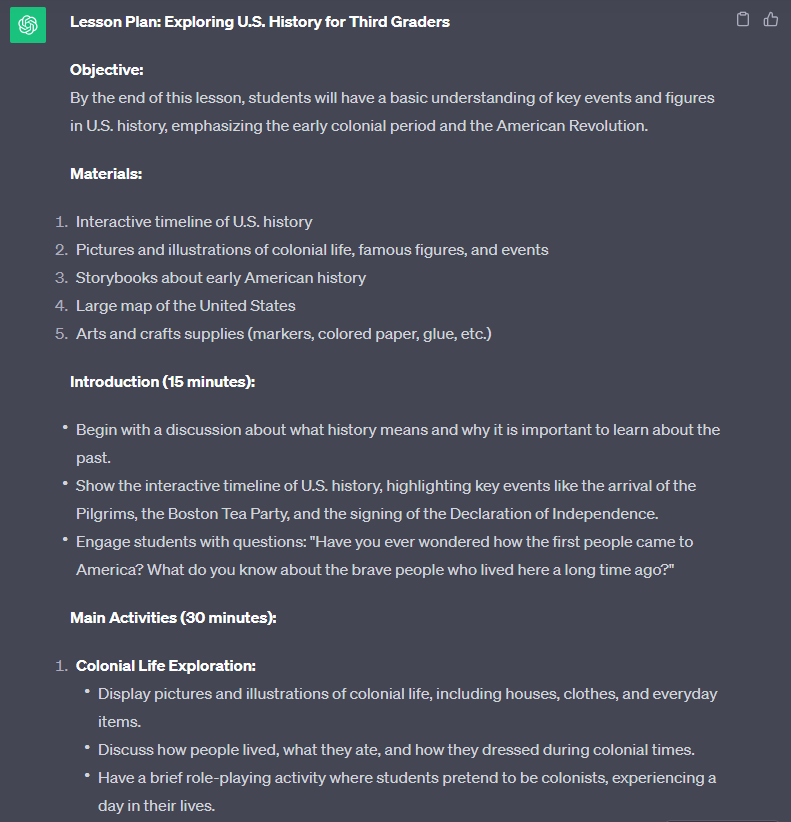
Task: Click the bullet on how colonists lived and ate
Action: click(396, 750)
